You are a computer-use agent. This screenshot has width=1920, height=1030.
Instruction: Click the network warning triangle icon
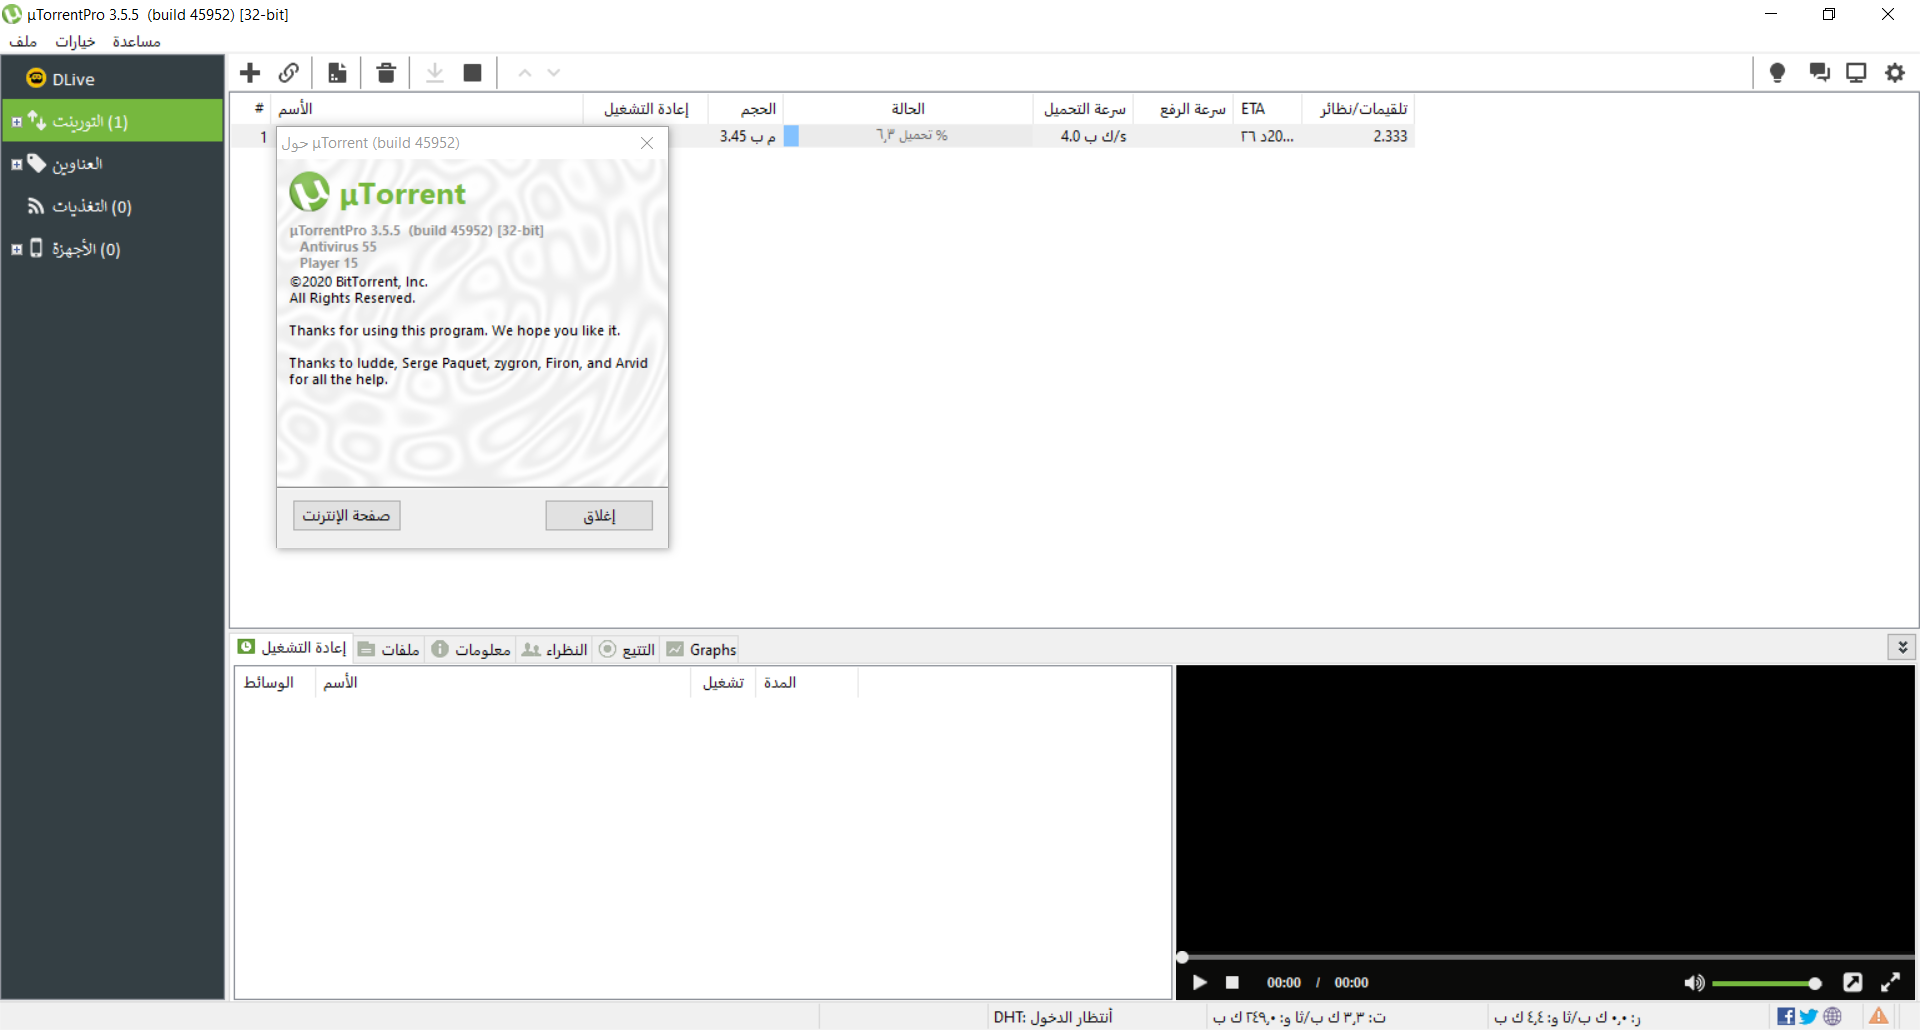click(x=1879, y=1016)
